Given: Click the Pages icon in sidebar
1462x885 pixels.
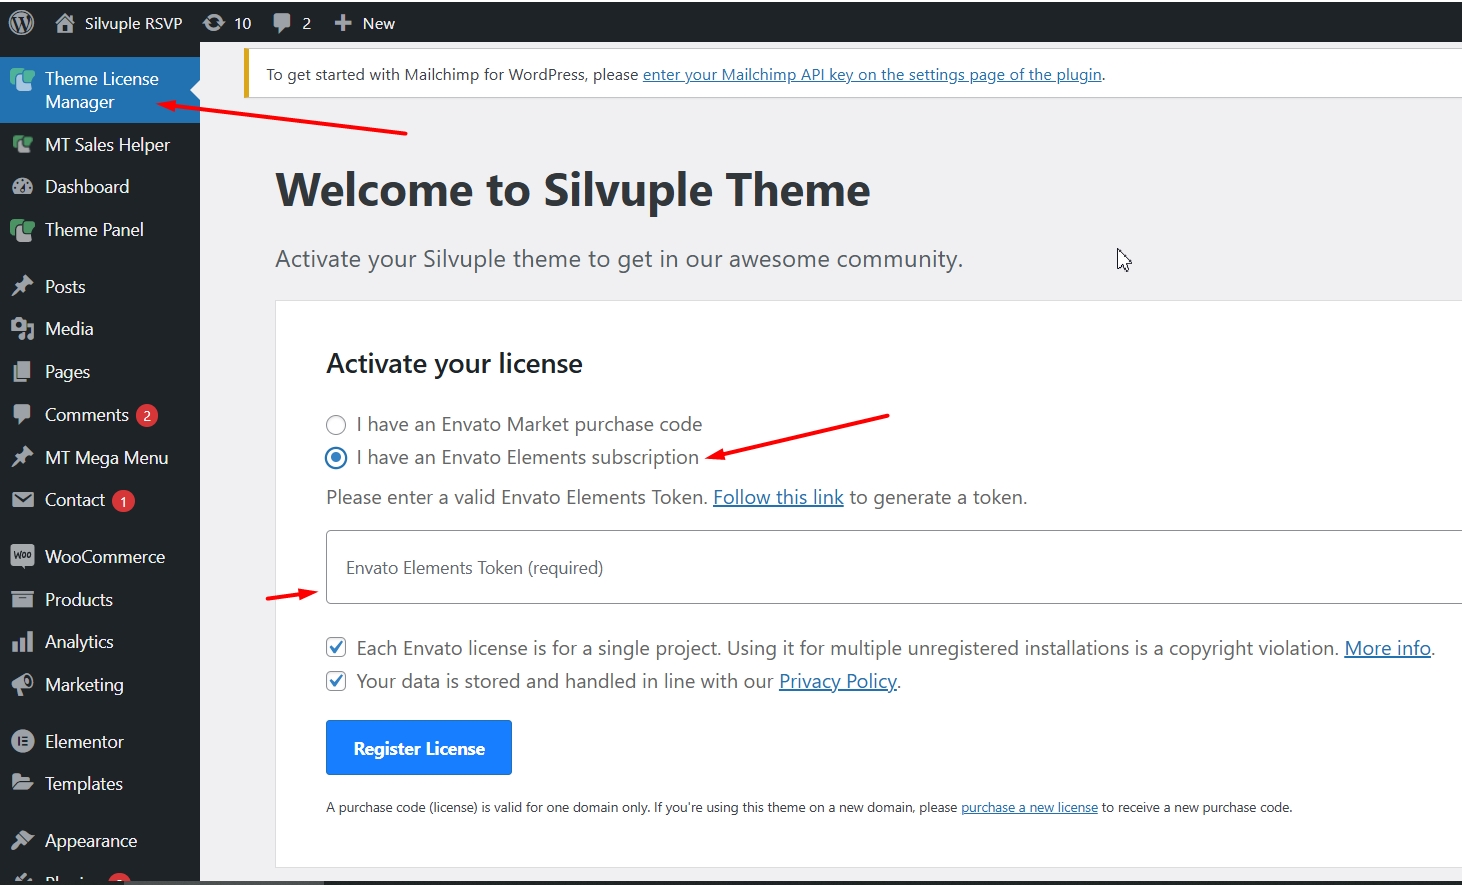Looking at the screenshot, I should [22, 372].
